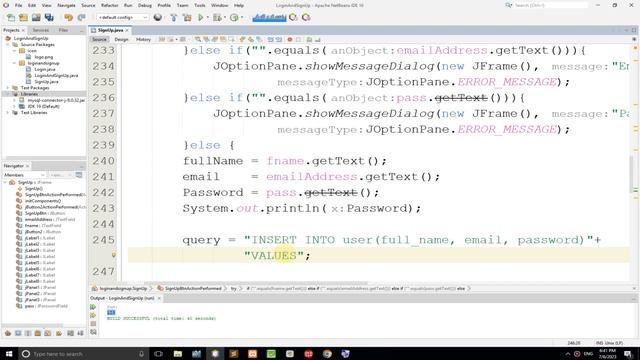The height and width of the screenshot is (360, 640).
Task: Open the Tools menu
Action: (x=200, y=5)
